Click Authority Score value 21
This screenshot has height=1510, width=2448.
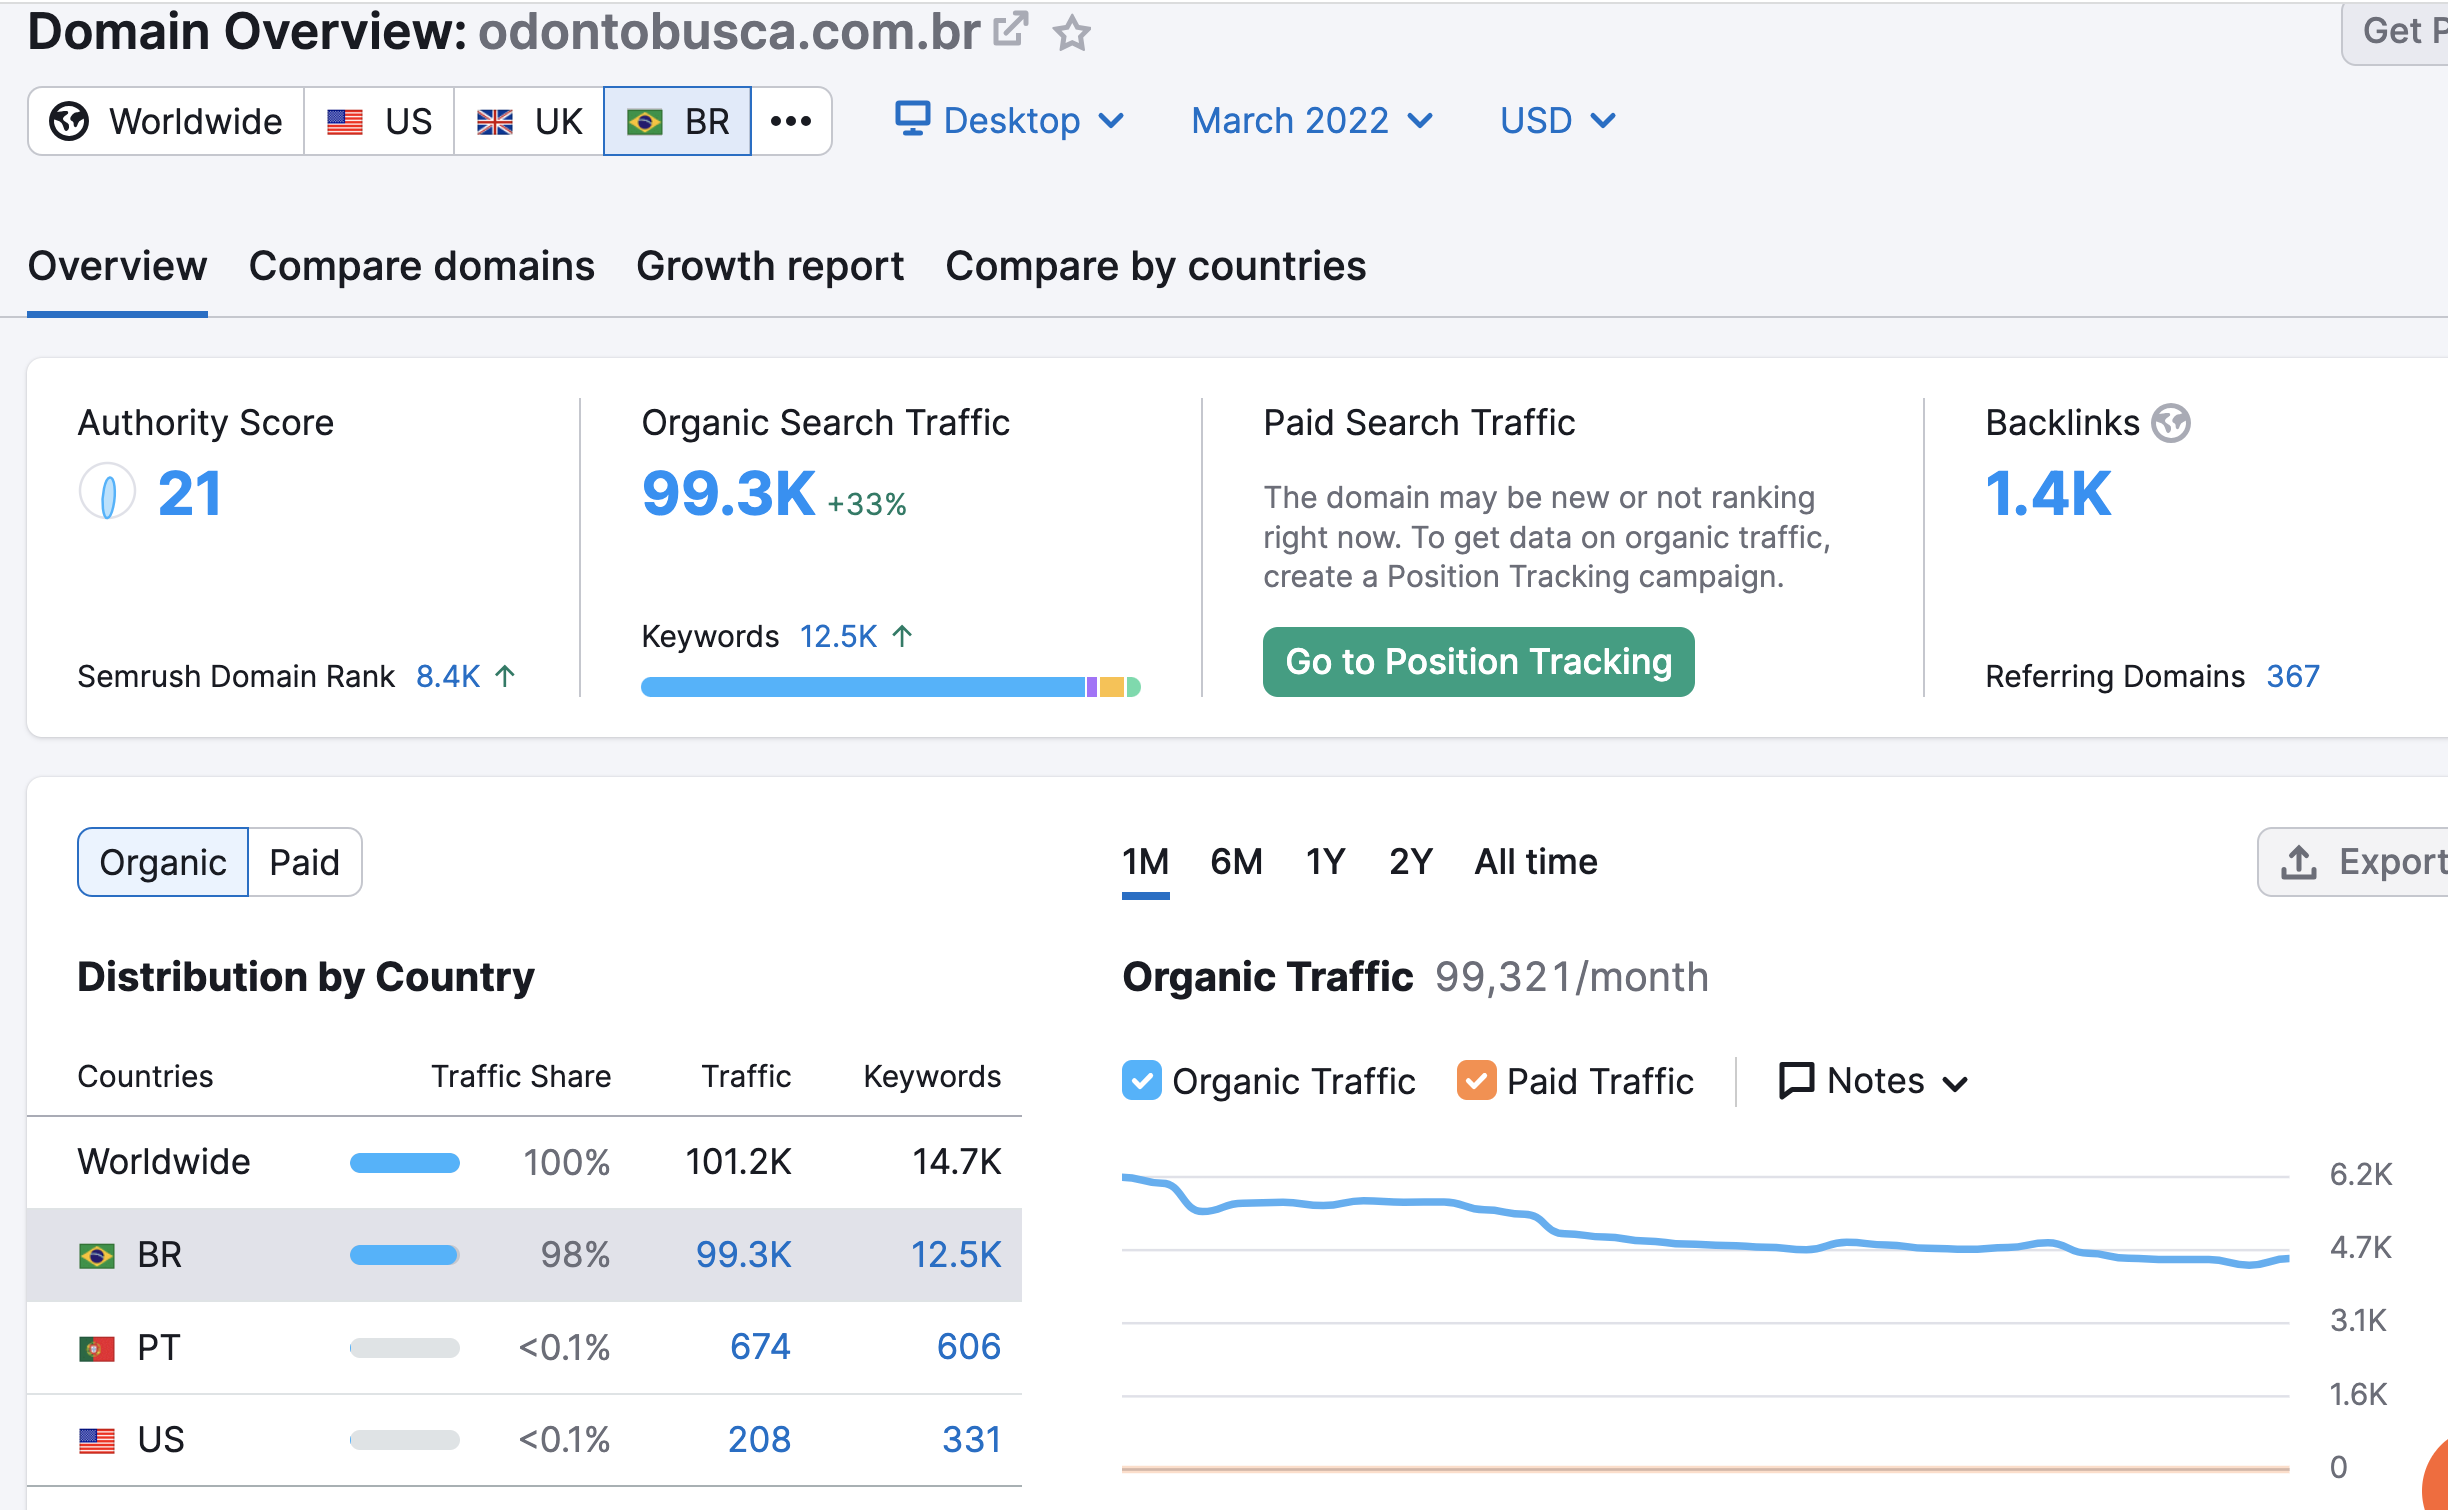click(x=189, y=493)
